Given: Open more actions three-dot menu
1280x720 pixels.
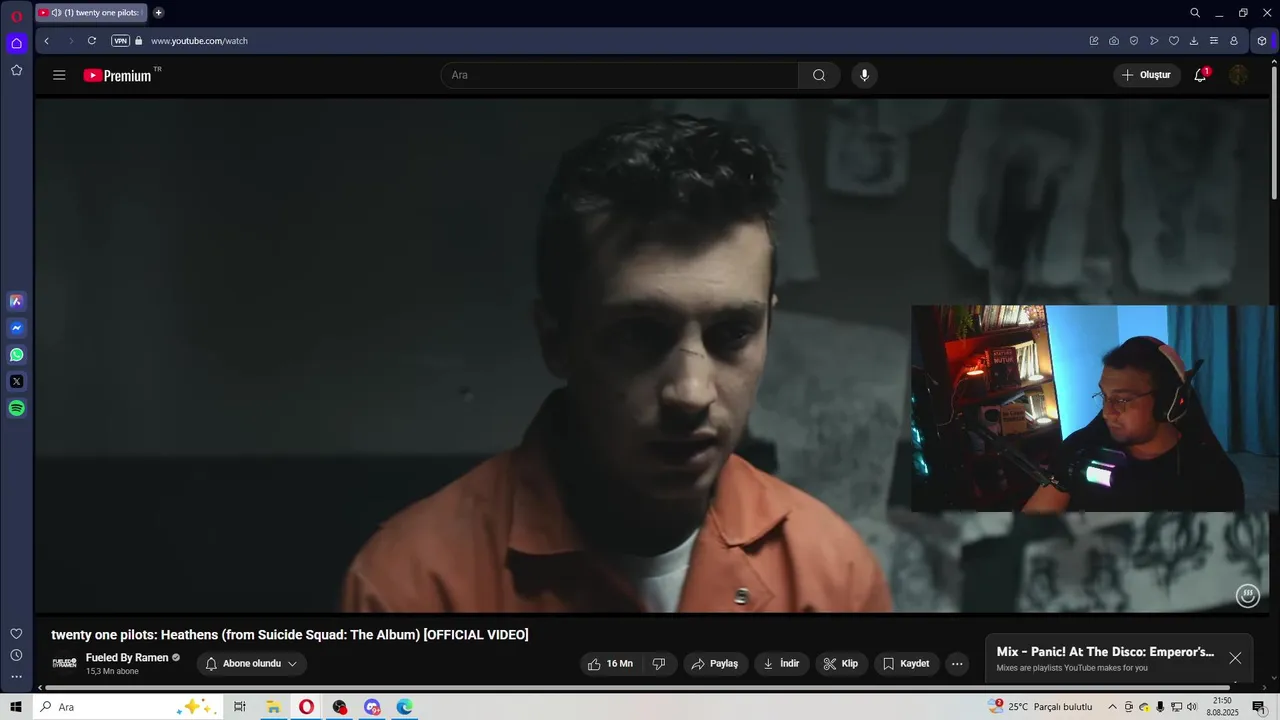Looking at the screenshot, I should click(x=957, y=664).
